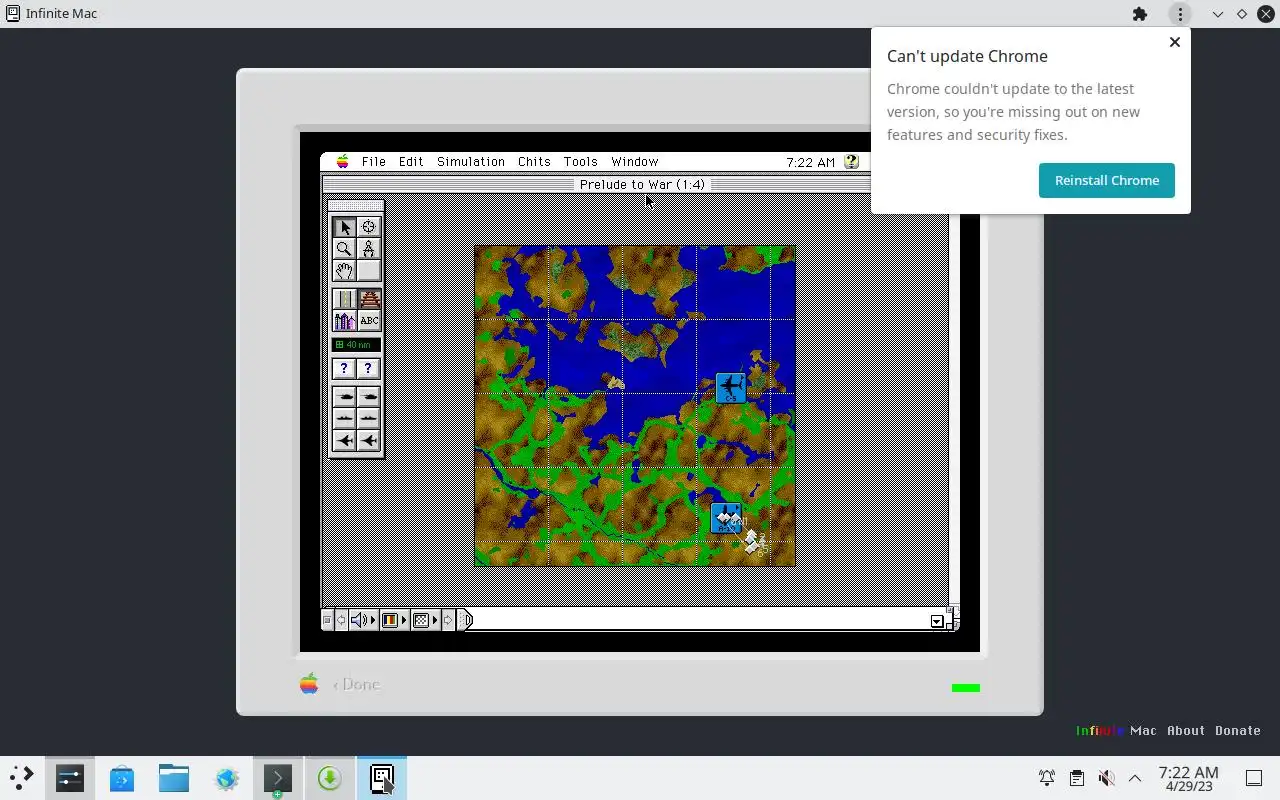Open the Mac help balloon menu
Image resolution: width=1280 pixels, height=800 pixels.
(x=851, y=162)
